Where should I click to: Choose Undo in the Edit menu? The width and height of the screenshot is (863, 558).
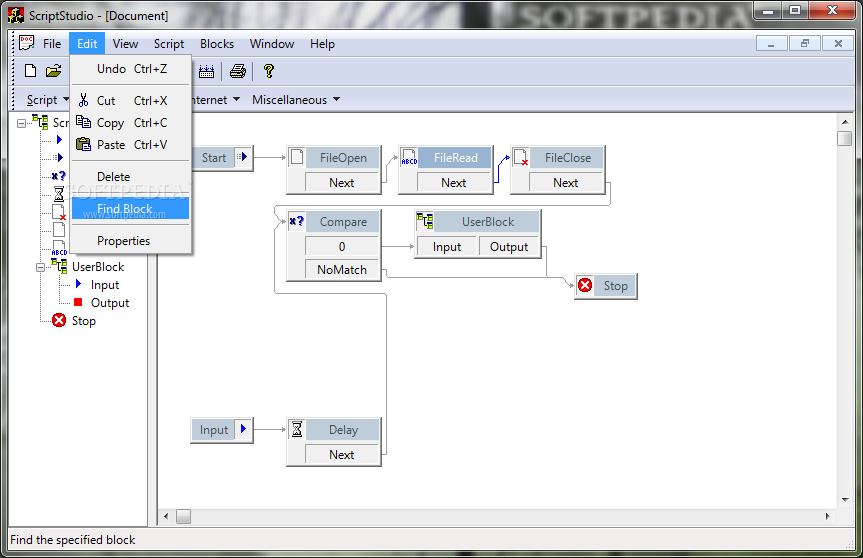coord(130,69)
